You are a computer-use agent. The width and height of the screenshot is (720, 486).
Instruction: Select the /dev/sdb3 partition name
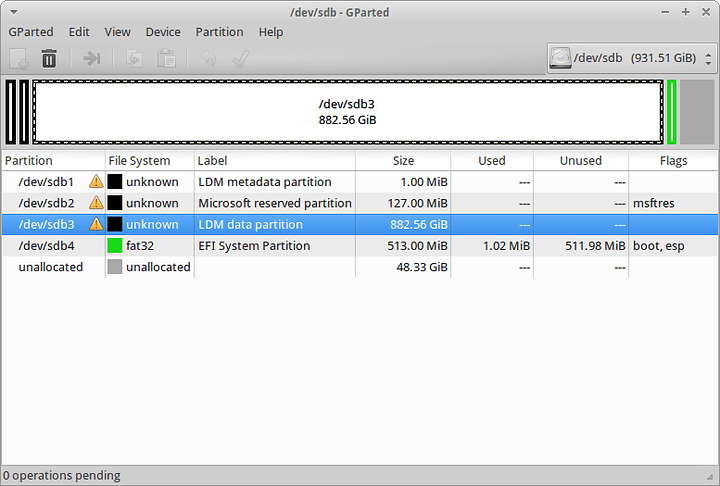[x=46, y=224]
